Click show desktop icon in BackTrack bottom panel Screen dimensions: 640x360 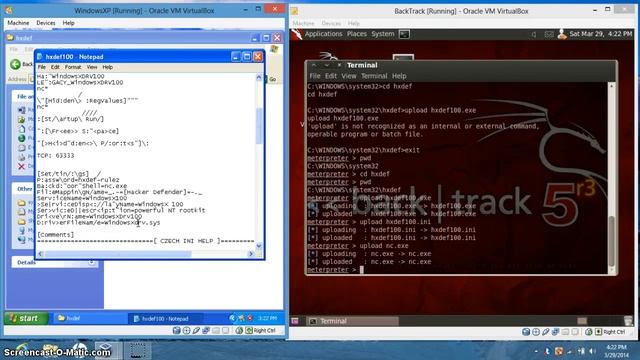tap(295, 321)
